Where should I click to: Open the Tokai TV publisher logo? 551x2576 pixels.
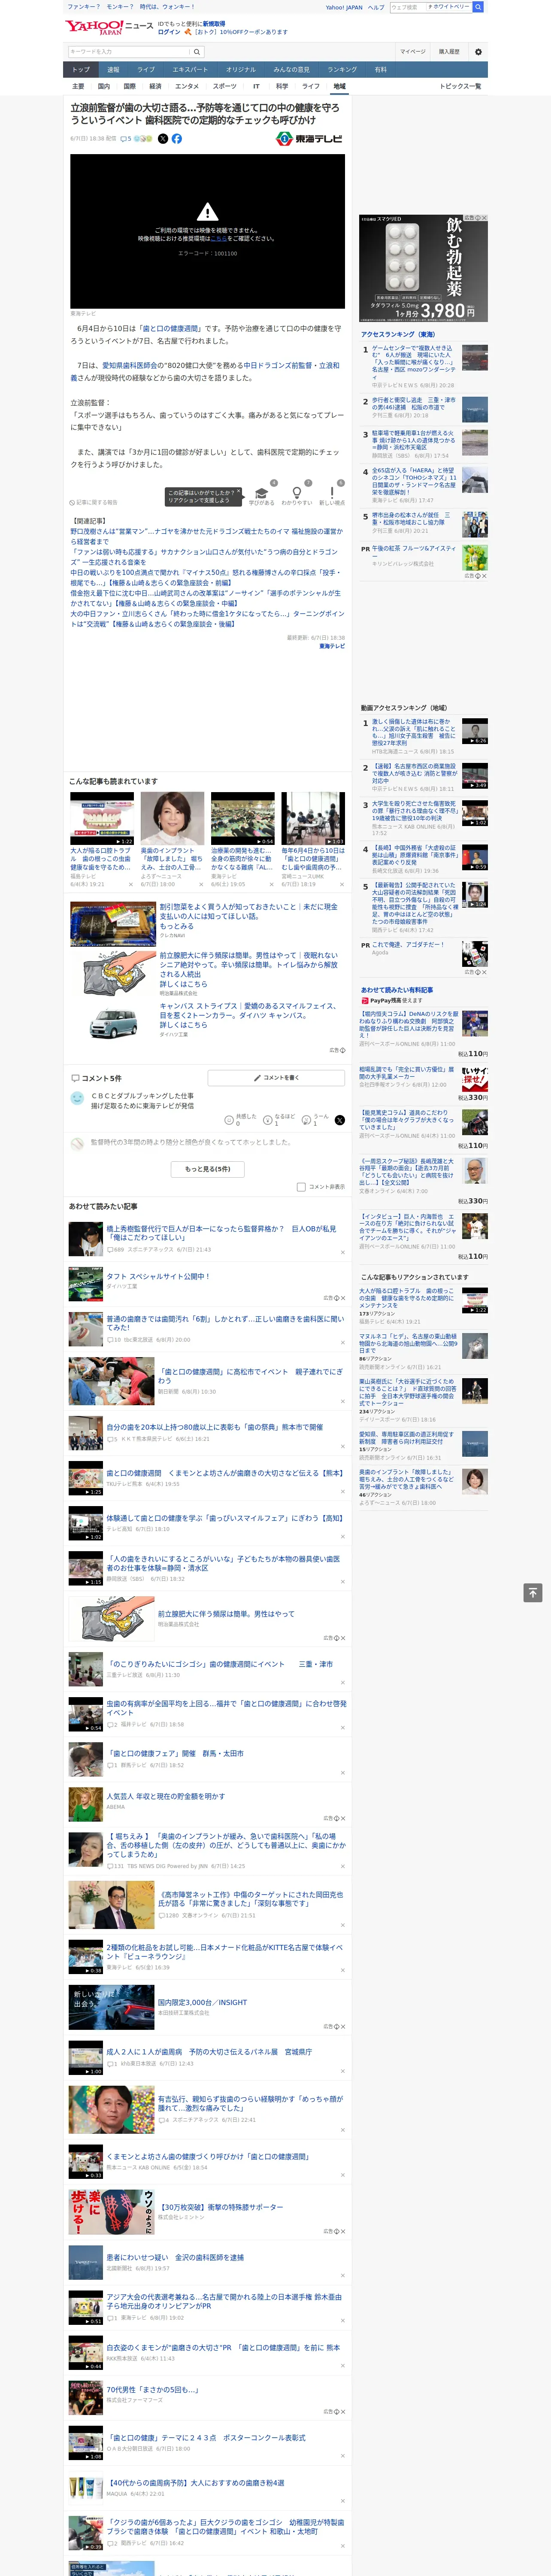pos(310,139)
